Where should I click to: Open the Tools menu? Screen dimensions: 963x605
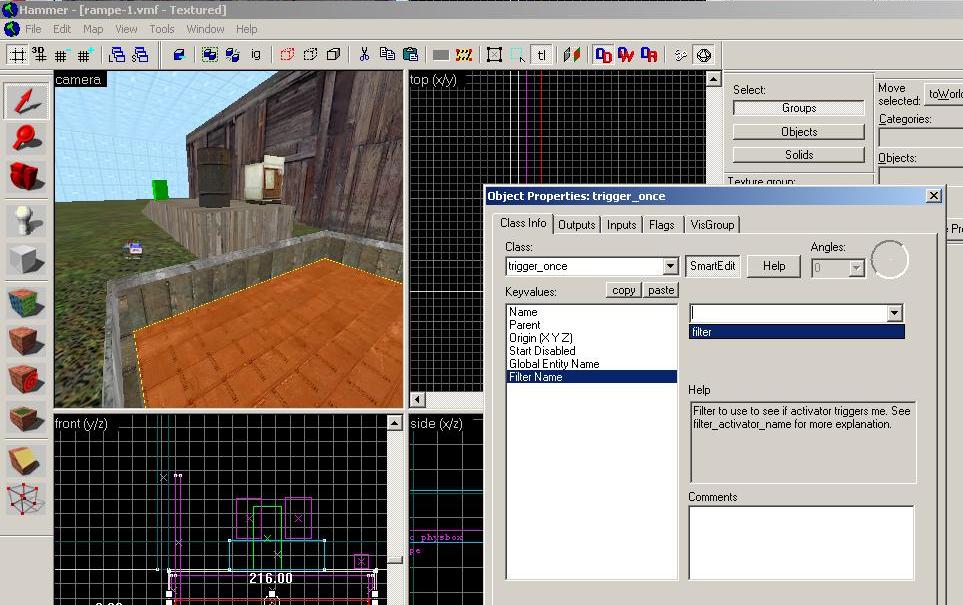[162, 29]
